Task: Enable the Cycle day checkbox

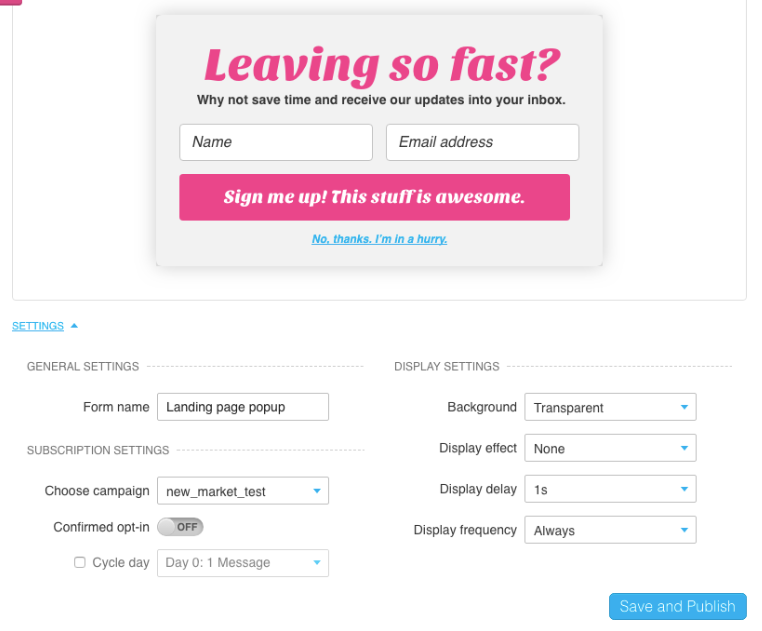Action: click(80, 562)
